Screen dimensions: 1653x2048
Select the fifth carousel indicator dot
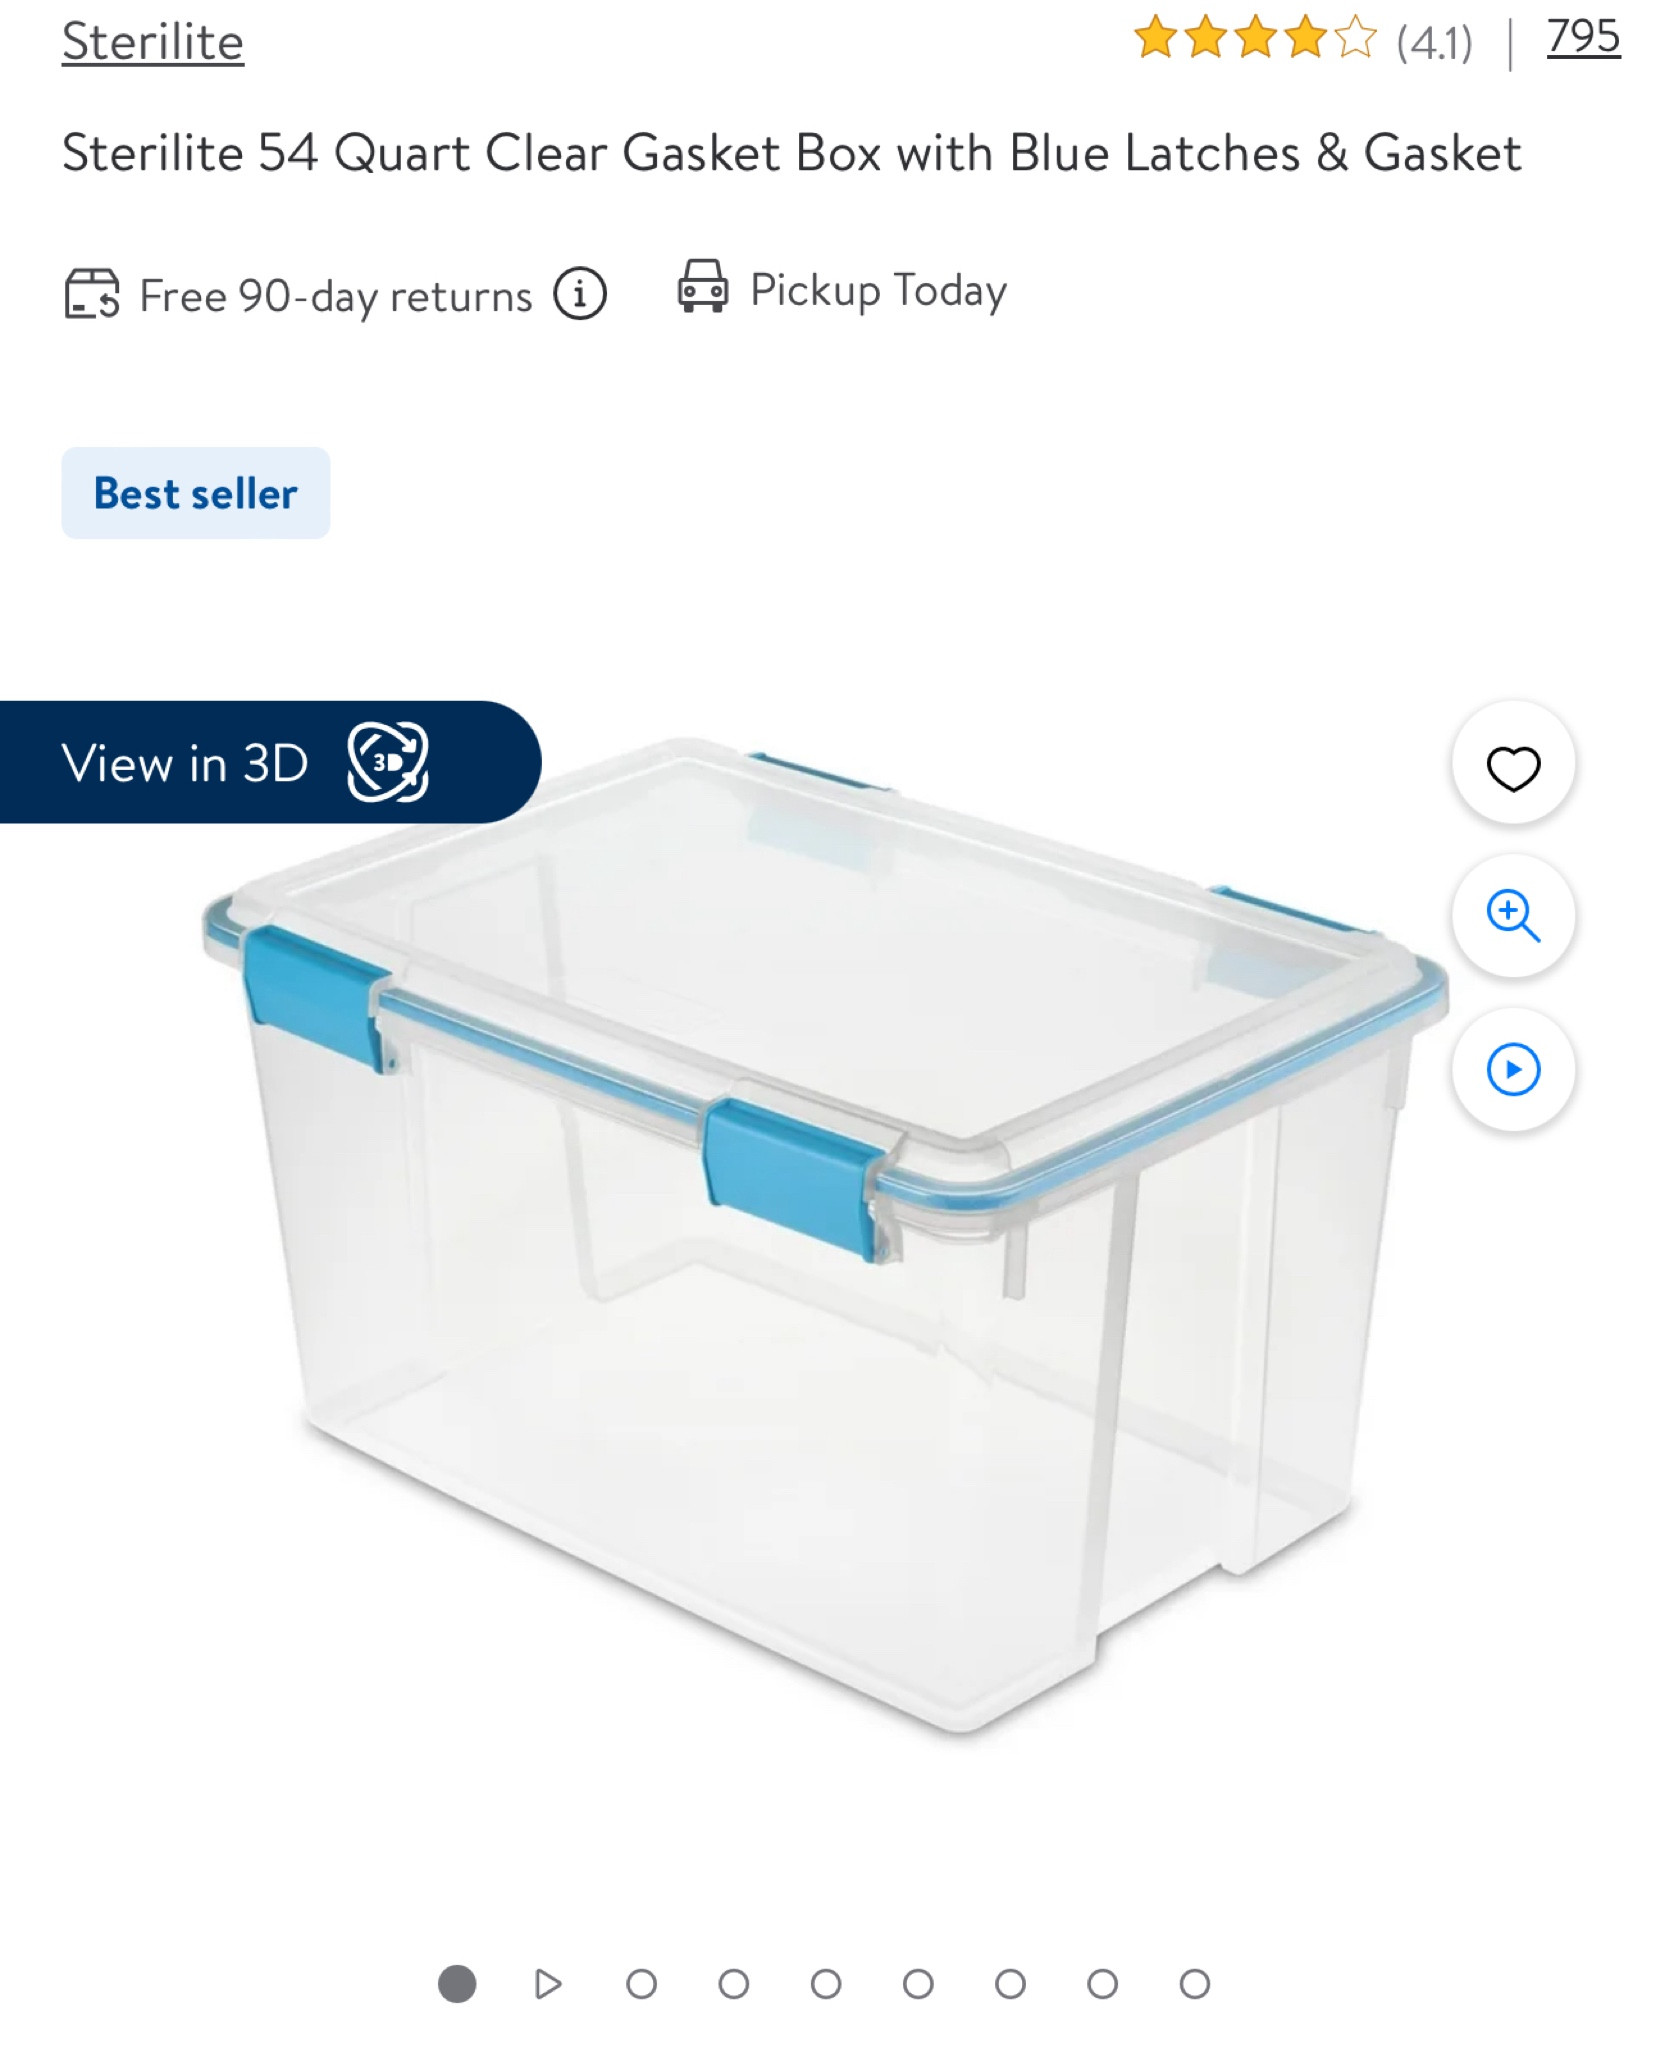point(826,1984)
